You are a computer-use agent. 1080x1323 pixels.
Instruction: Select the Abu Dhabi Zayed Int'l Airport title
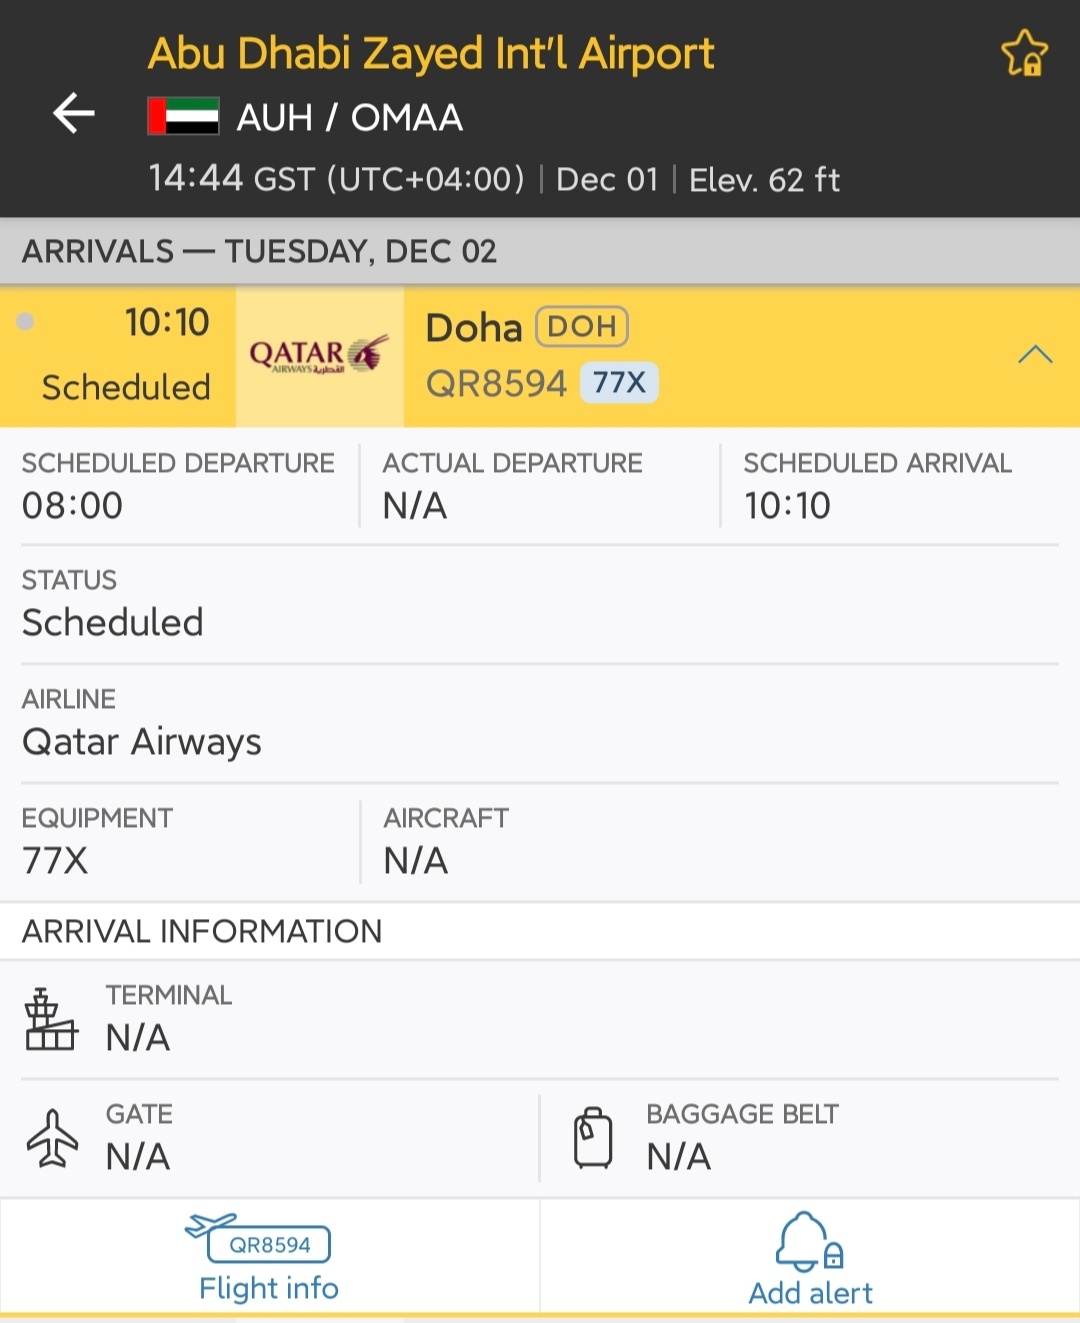431,54
